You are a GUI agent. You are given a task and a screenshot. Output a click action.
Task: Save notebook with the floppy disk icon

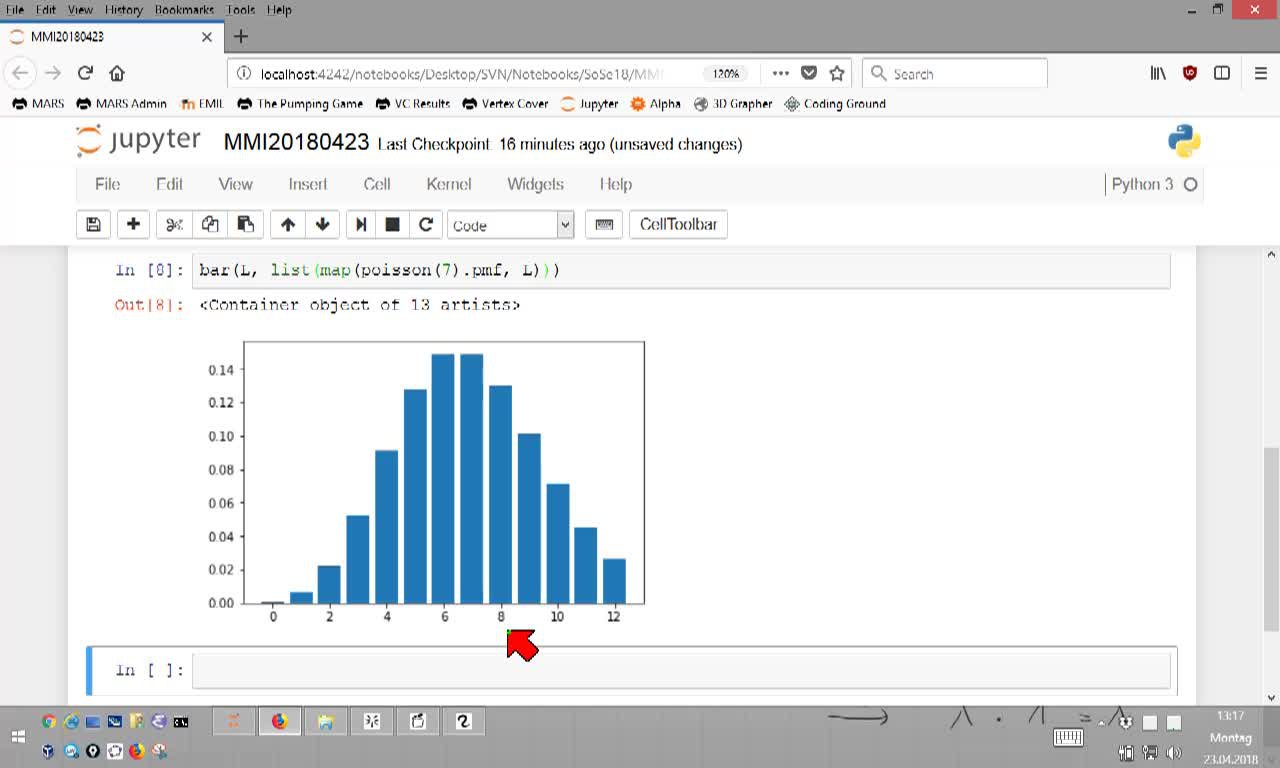pos(93,224)
